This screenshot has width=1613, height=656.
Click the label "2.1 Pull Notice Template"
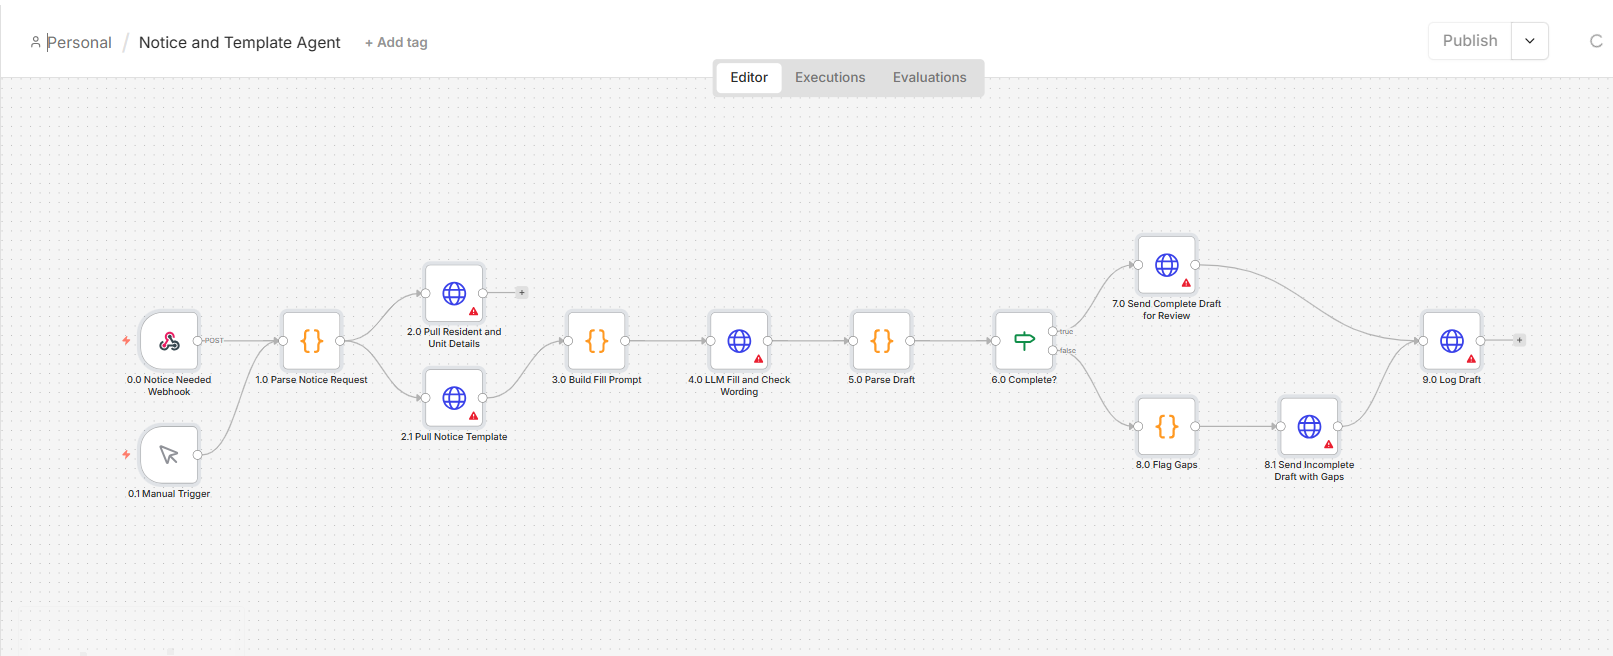pyautogui.click(x=454, y=437)
